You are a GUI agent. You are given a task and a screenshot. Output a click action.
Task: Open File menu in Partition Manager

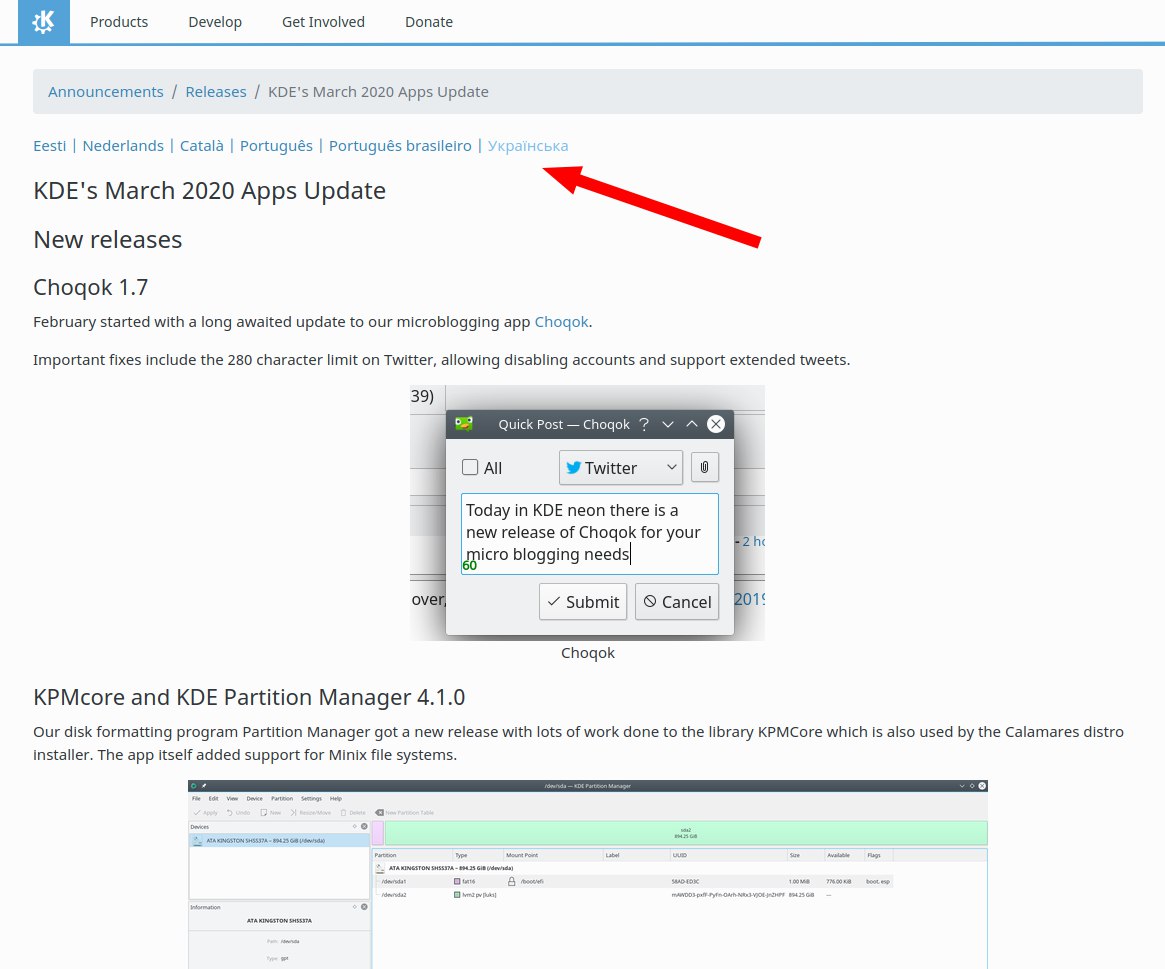coord(196,799)
